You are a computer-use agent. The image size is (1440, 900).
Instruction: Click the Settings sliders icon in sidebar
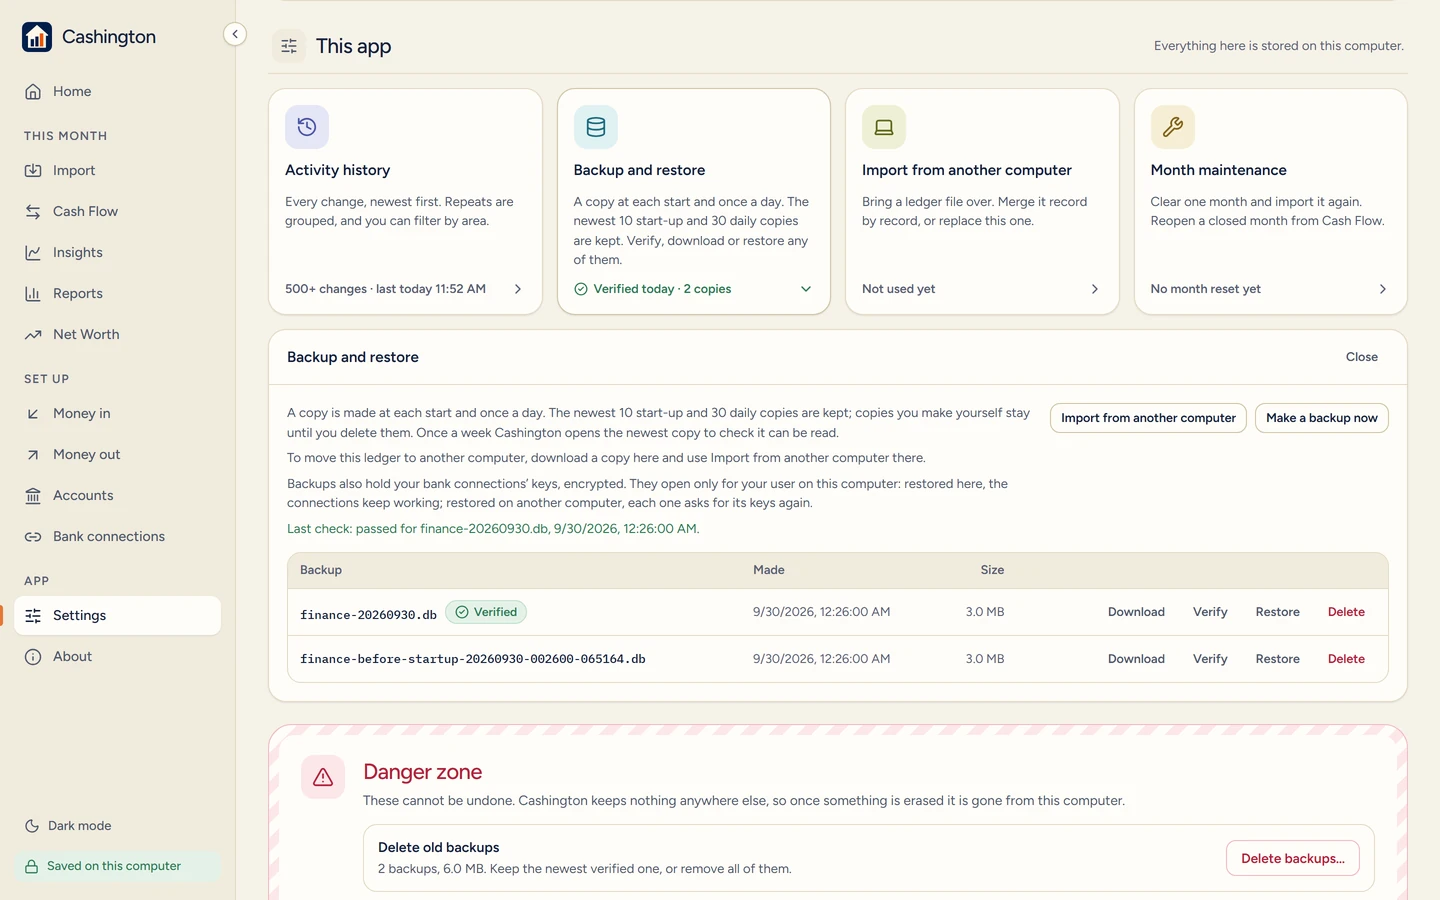pos(33,616)
